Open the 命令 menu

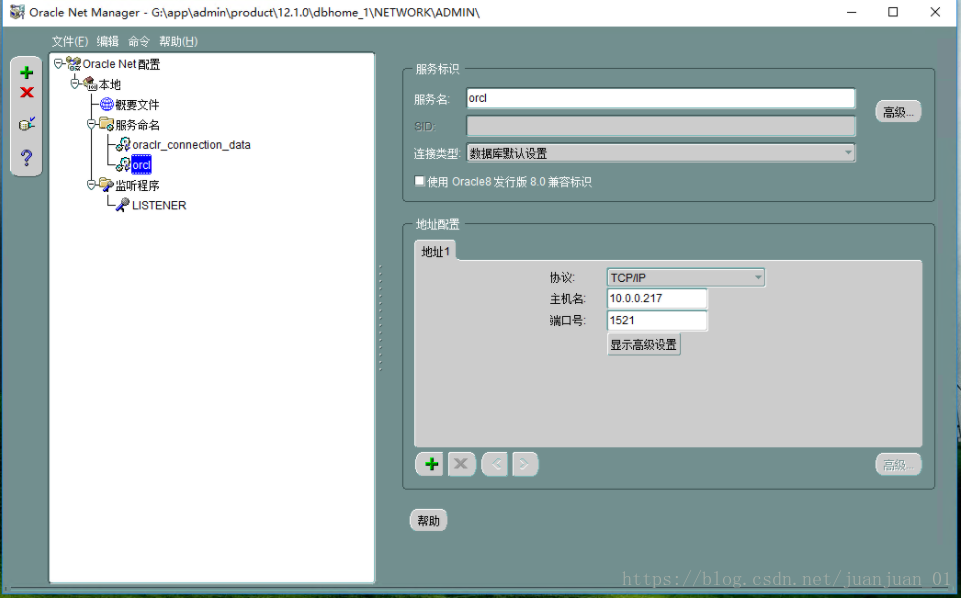(139, 41)
